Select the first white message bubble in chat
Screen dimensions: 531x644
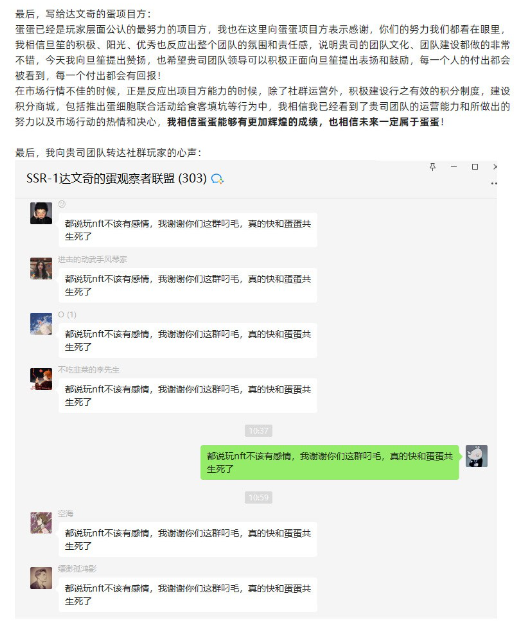tap(188, 230)
